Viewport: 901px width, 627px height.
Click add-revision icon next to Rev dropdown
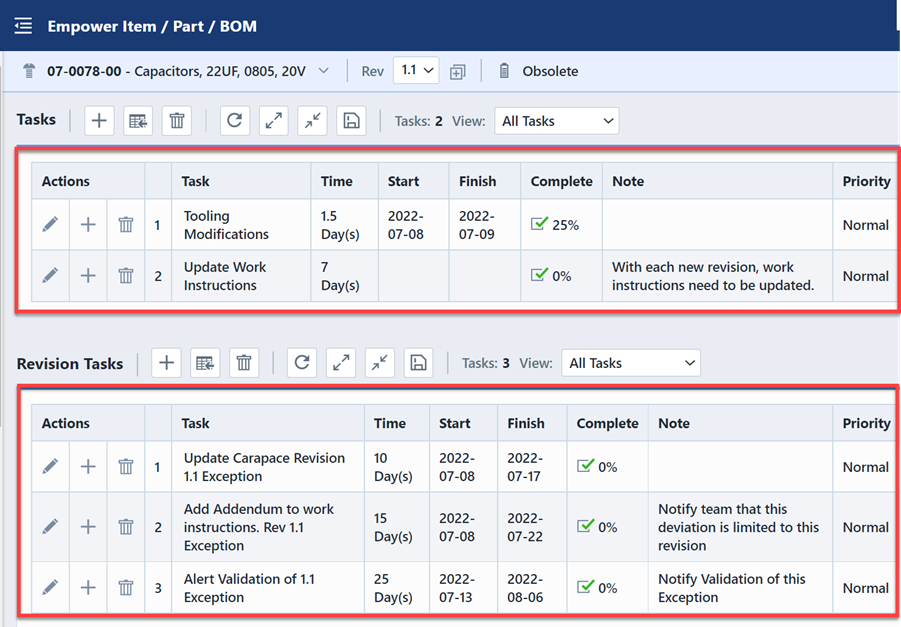pos(458,72)
